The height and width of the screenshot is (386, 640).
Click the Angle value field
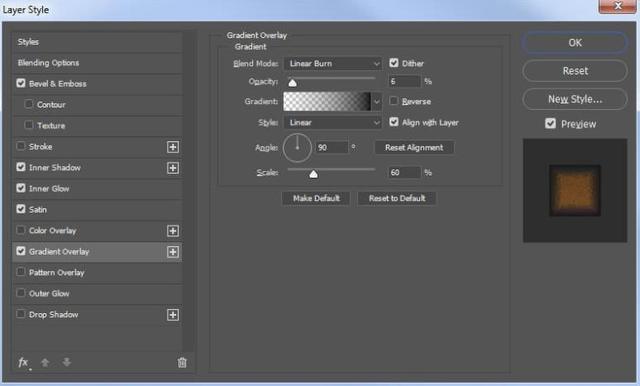(x=332, y=147)
